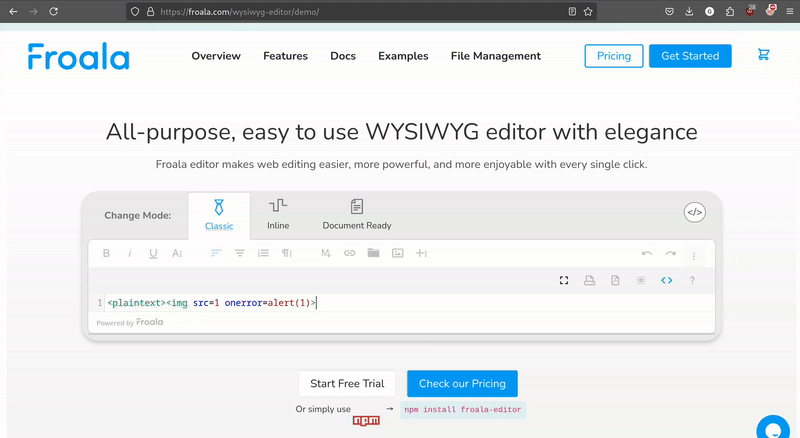Toggle Code View in editor toolbar
Viewport: 800px width, 438px height.
pos(666,281)
